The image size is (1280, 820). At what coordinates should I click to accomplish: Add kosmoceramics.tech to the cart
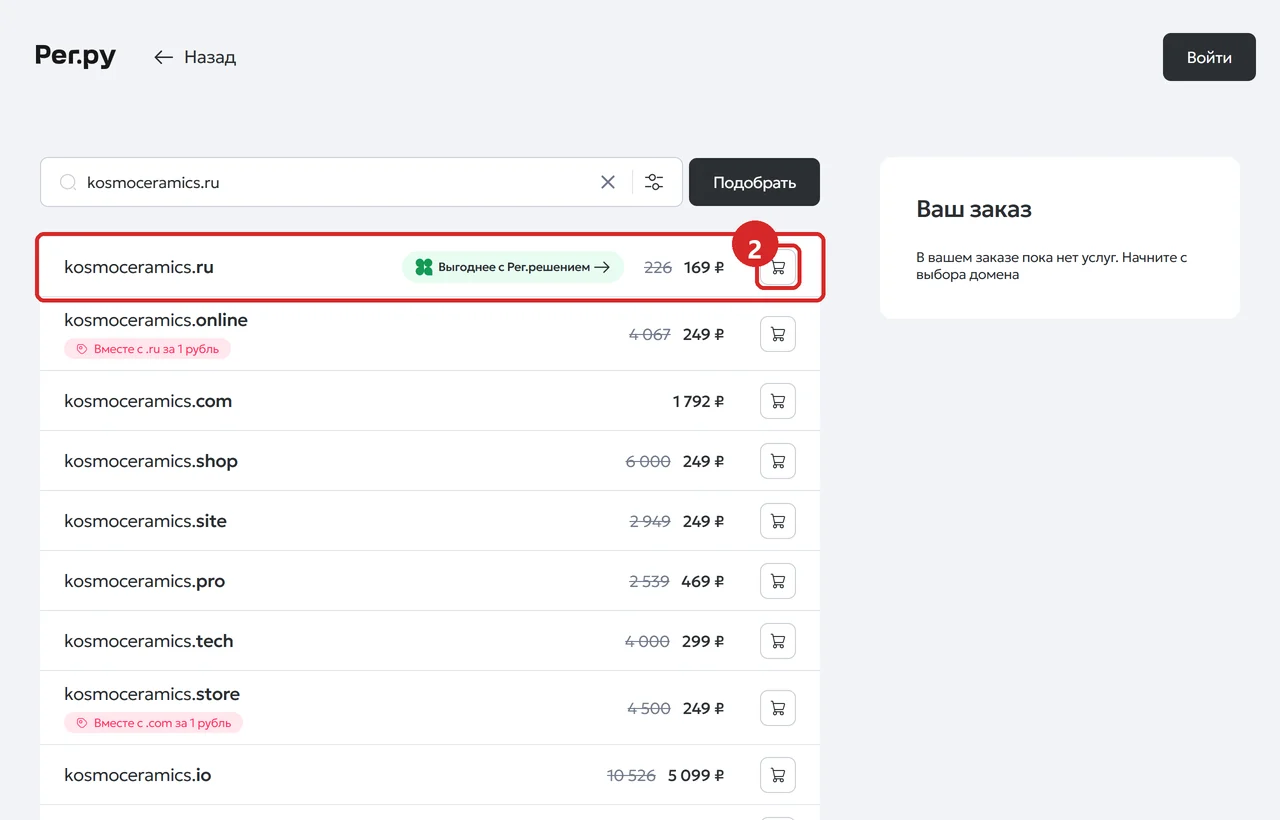[x=778, y=641]
